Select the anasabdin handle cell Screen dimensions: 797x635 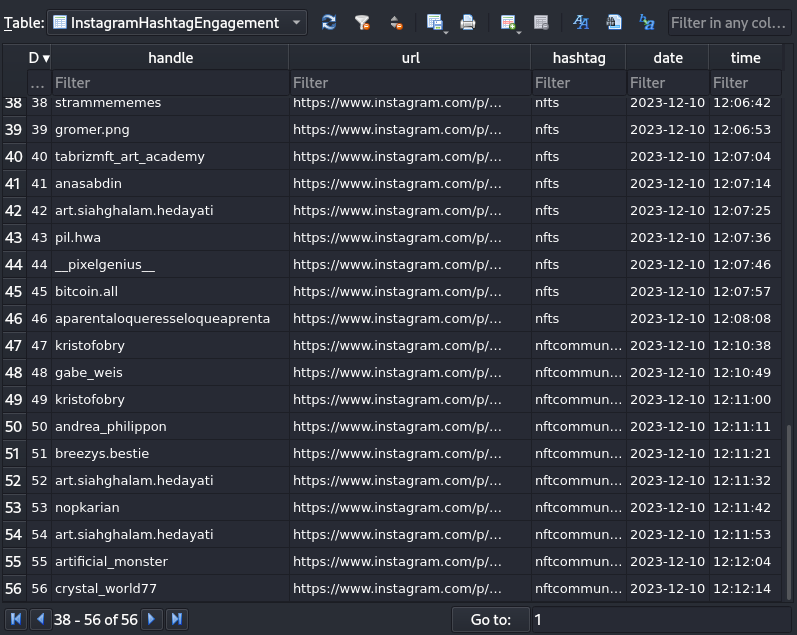(170, 184)
